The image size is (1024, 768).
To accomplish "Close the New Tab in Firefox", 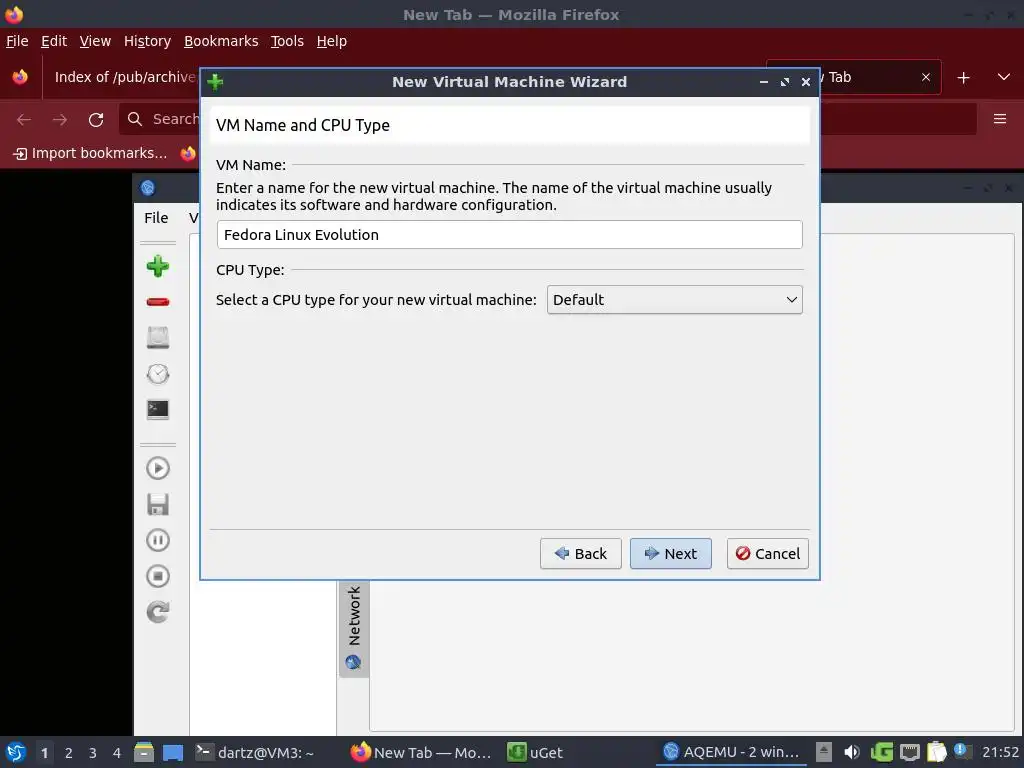I will pyautogui.click(x=925, y=77).
